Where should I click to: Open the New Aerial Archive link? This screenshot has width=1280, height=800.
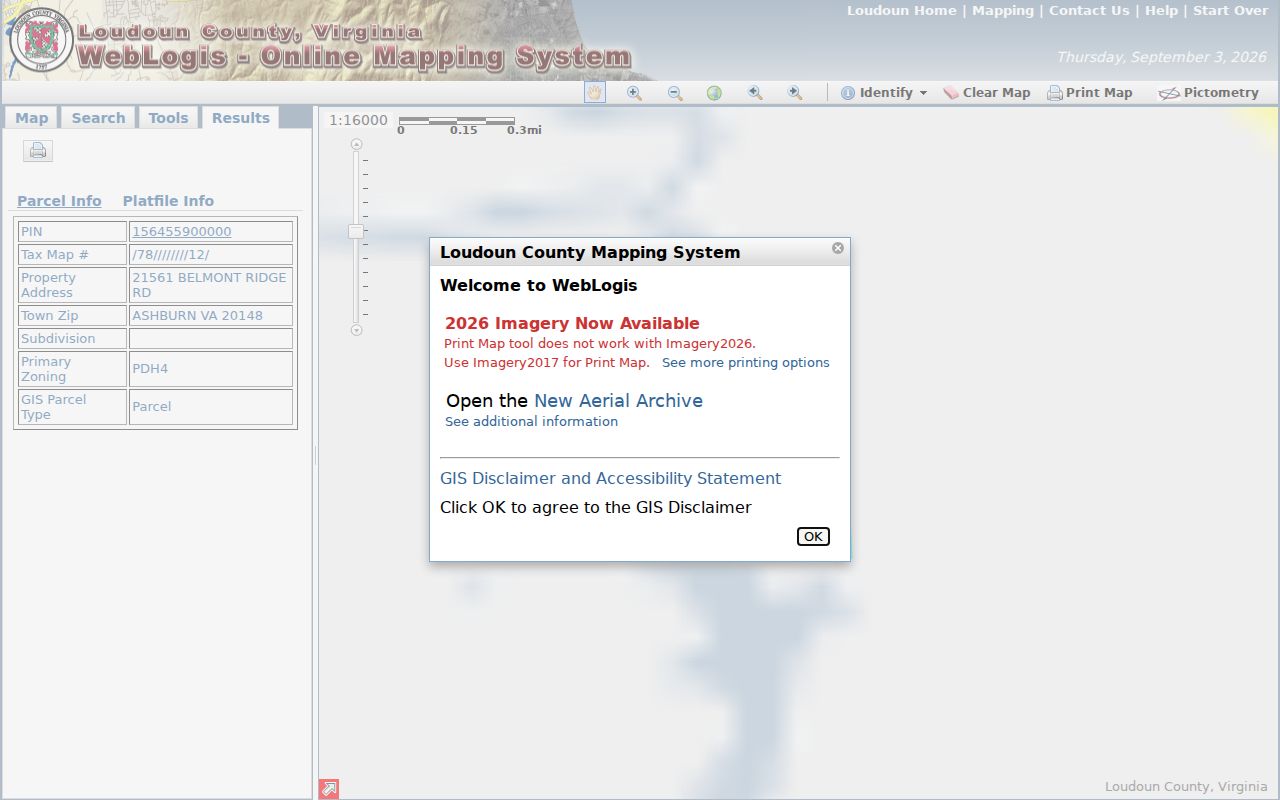(618, 401)
